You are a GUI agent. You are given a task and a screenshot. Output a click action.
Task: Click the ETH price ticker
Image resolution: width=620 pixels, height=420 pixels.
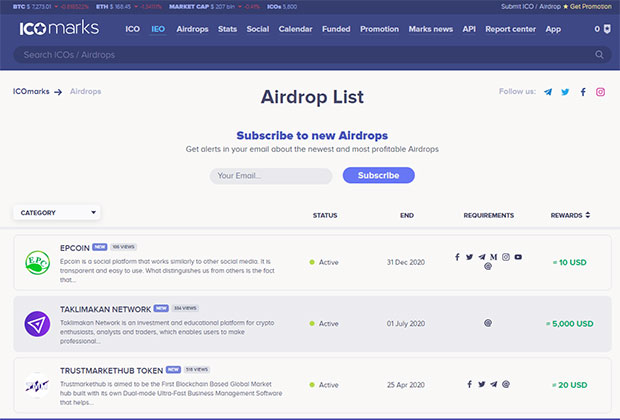[129, 7]
